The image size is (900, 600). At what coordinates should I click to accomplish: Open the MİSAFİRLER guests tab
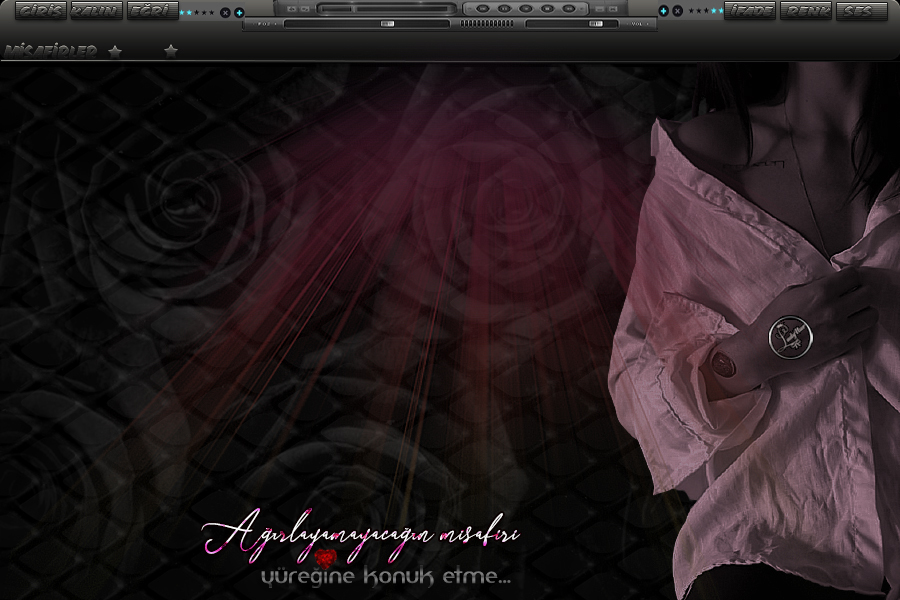[51, 51]
